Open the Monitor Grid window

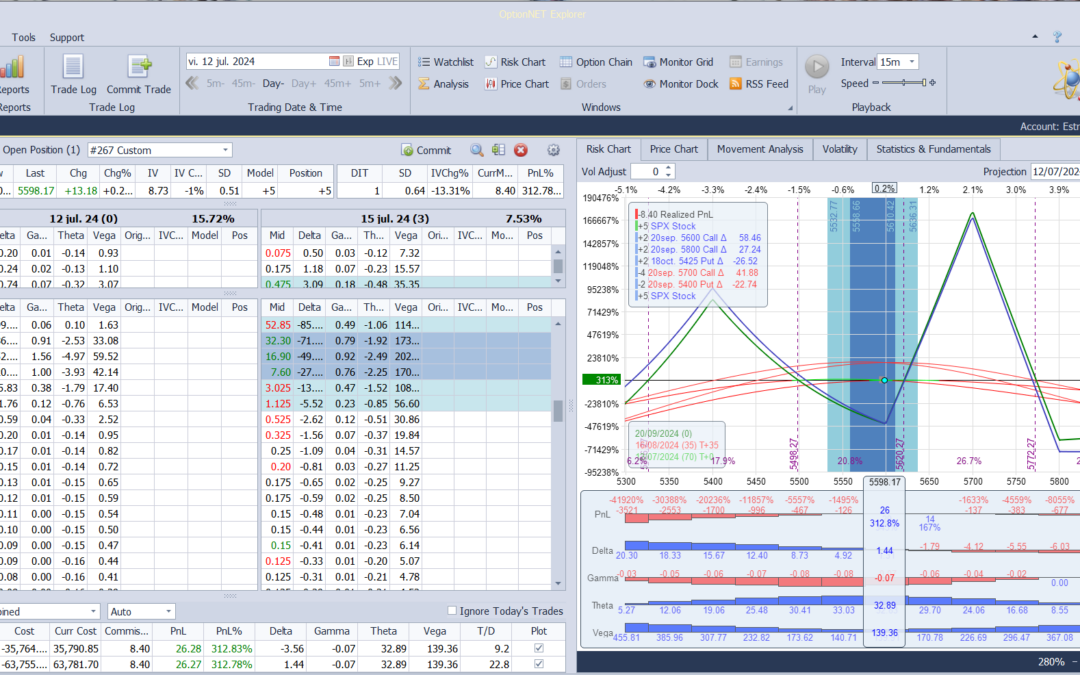[x=678, y=62]
